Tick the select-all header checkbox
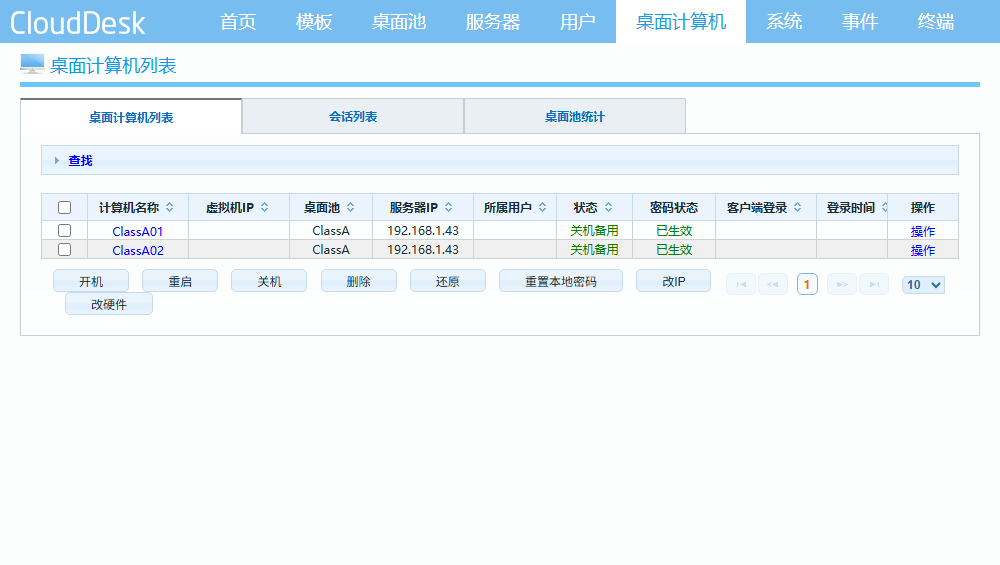Viewport: 1000px width, 565px height. pyautogui.click(x=64, y=207)
